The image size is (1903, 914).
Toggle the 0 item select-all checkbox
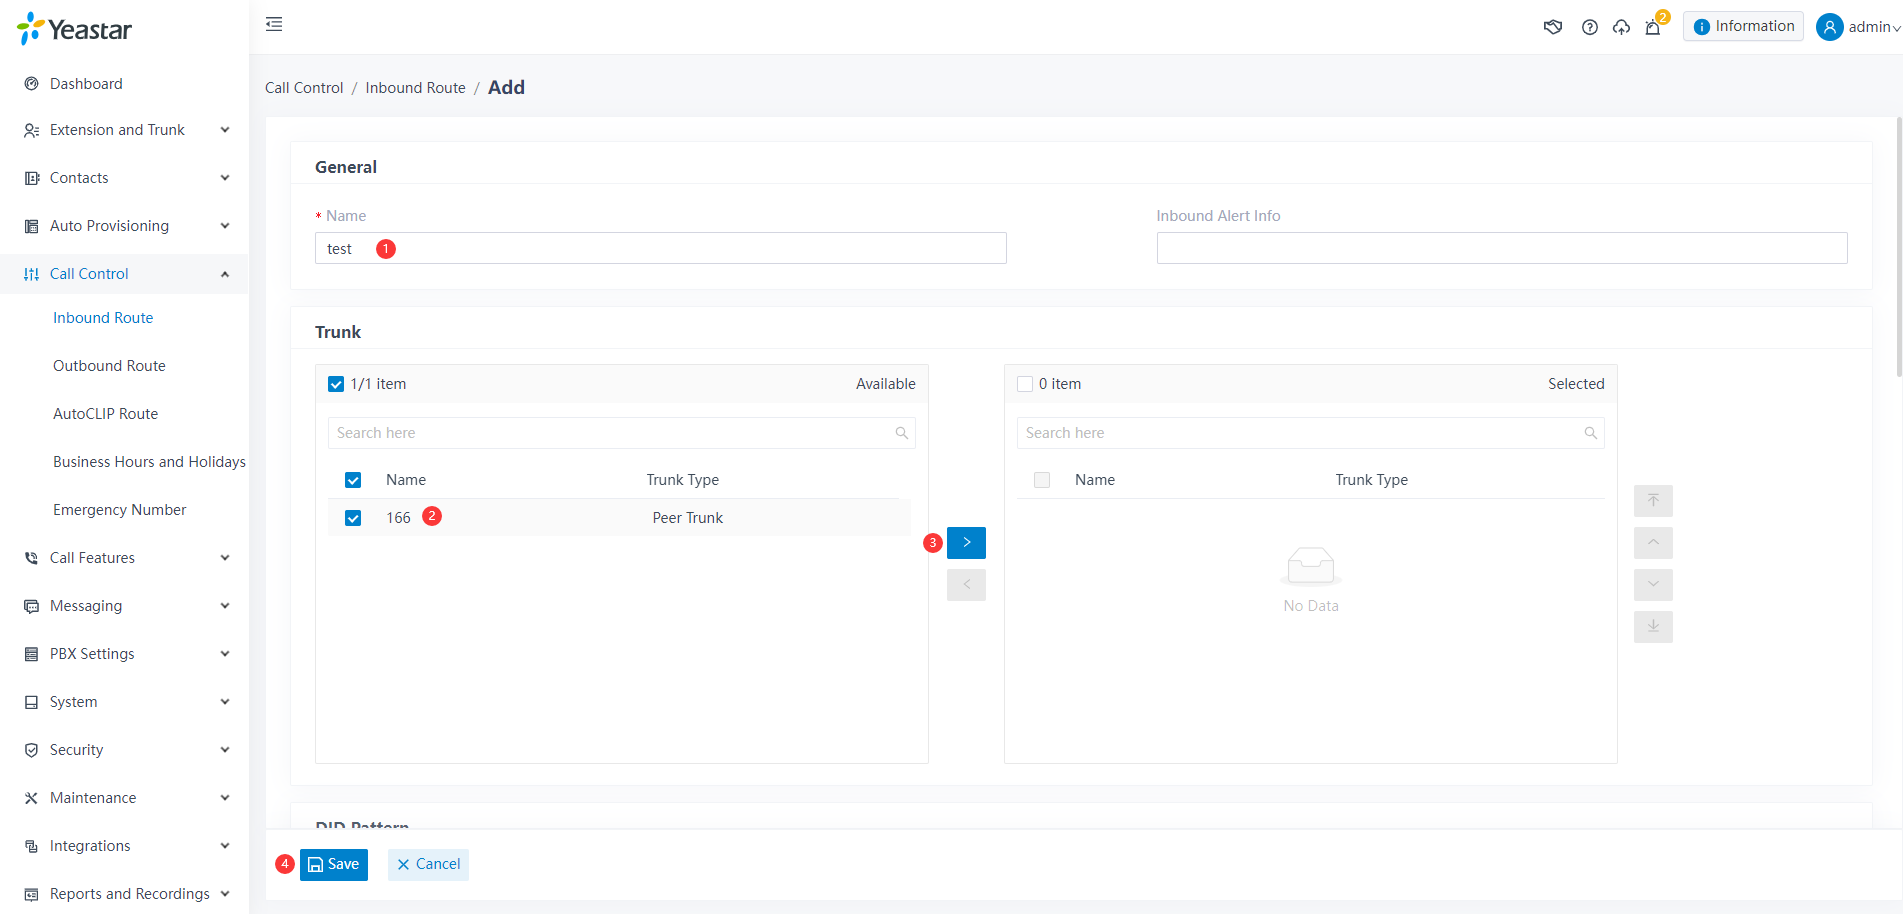(x=1025, y=384)
